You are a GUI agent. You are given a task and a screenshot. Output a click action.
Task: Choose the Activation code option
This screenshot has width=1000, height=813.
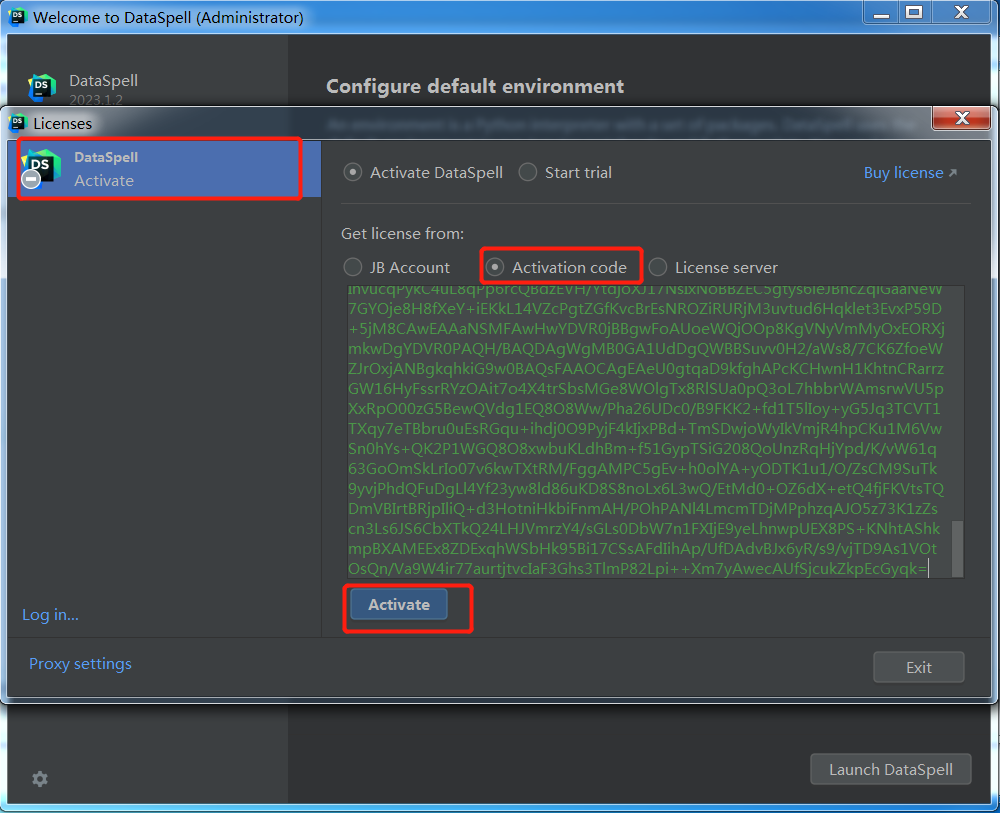click(x=494, y=267)
